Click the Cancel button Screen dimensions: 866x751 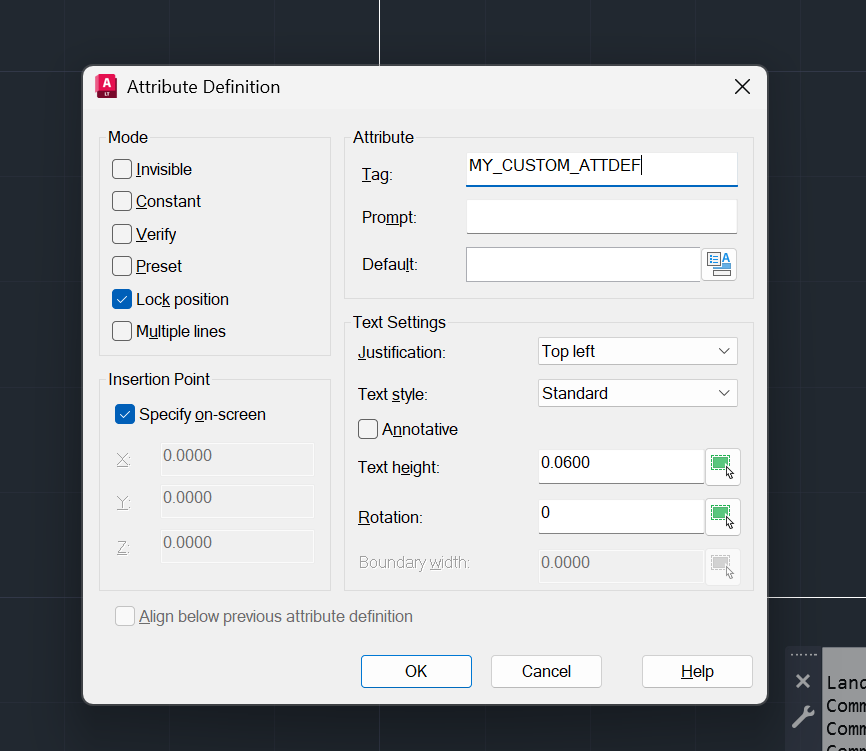[546, 671]
